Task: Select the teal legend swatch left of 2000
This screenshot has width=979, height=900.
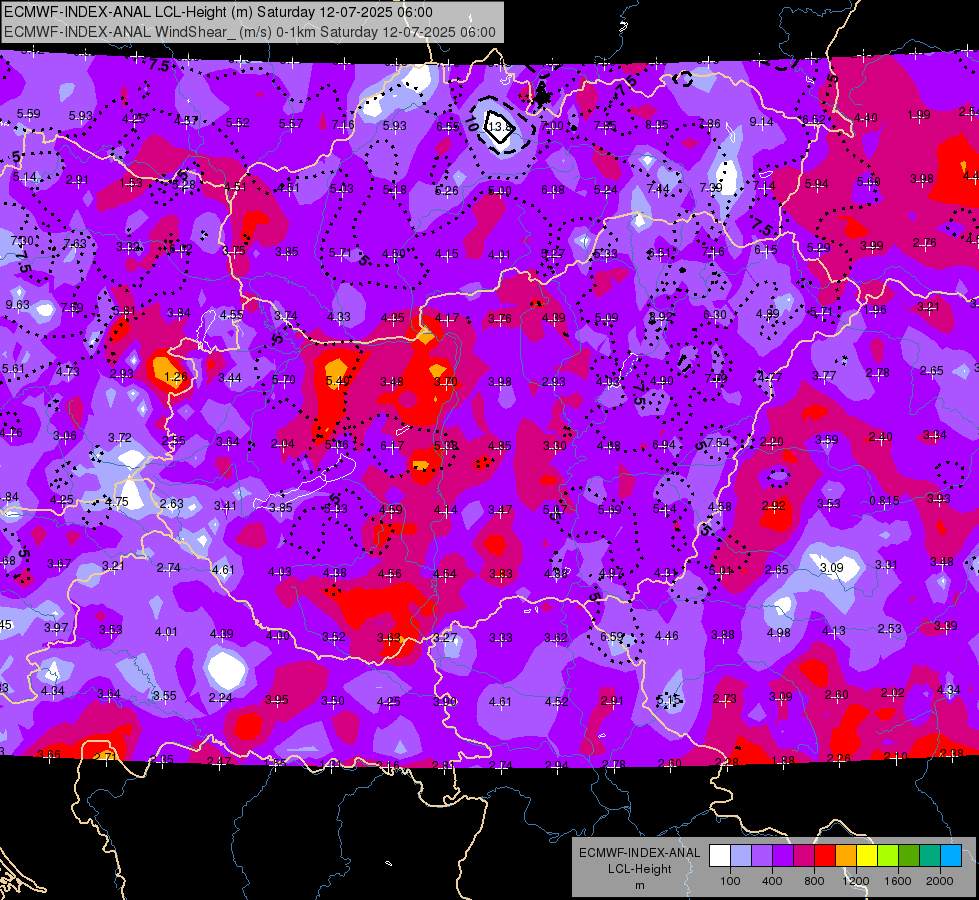Action: point(930,855)
